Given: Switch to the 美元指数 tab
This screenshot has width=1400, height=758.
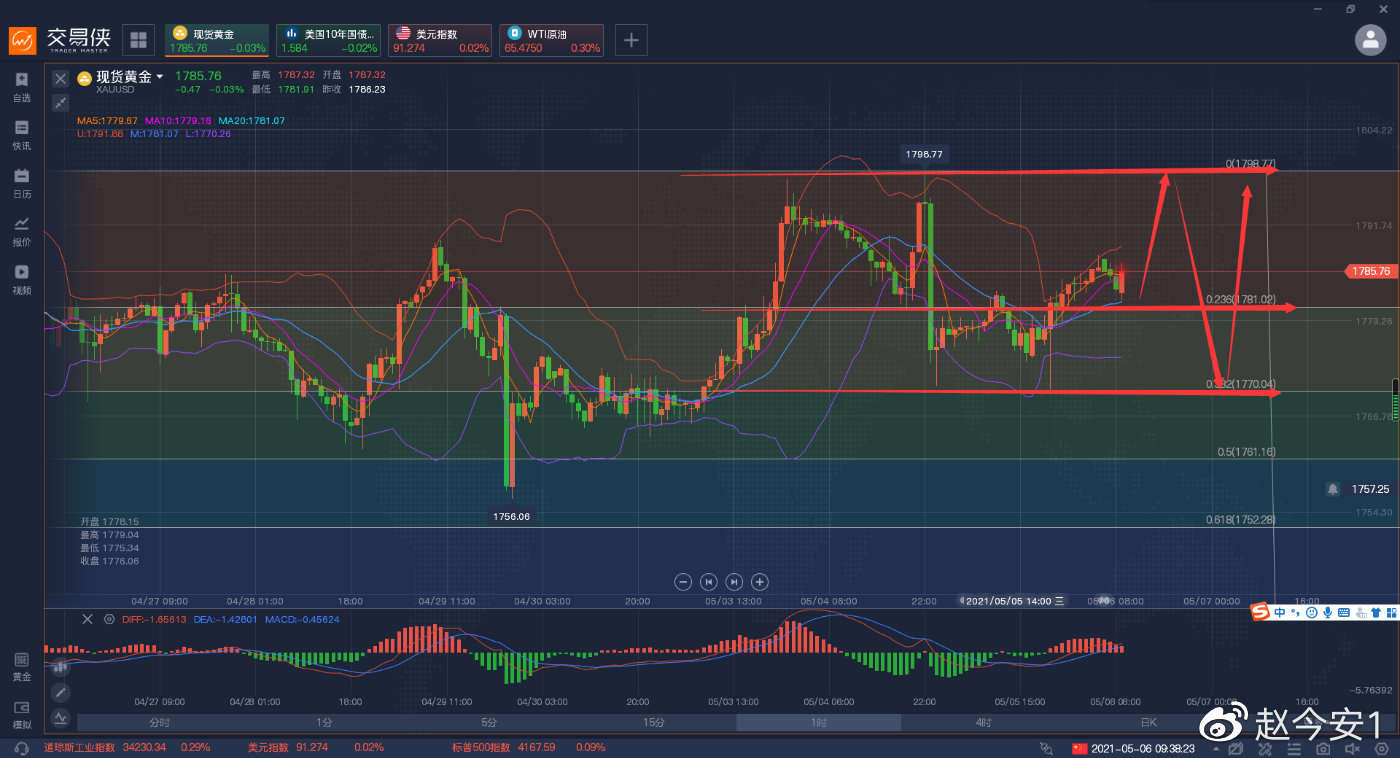Looking at the screenshot, I should [x=440, y=40].
